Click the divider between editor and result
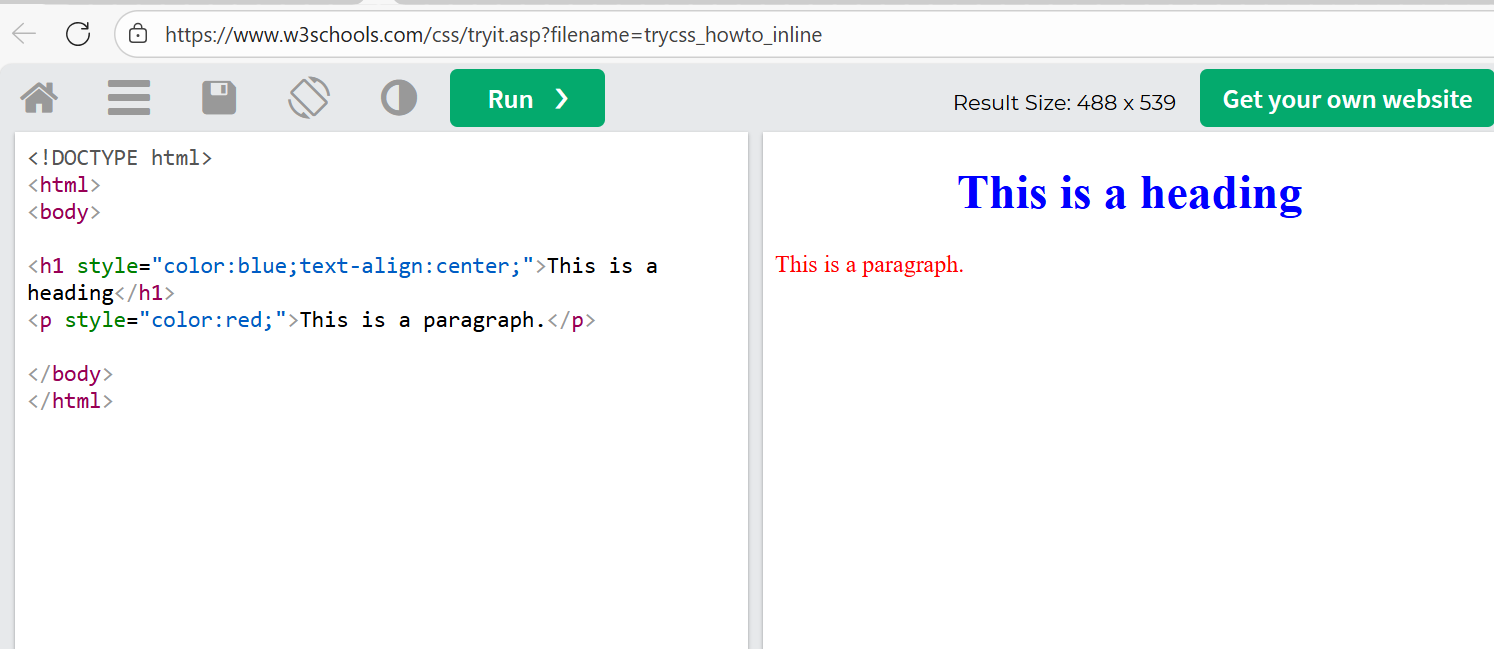 (755, 390)
